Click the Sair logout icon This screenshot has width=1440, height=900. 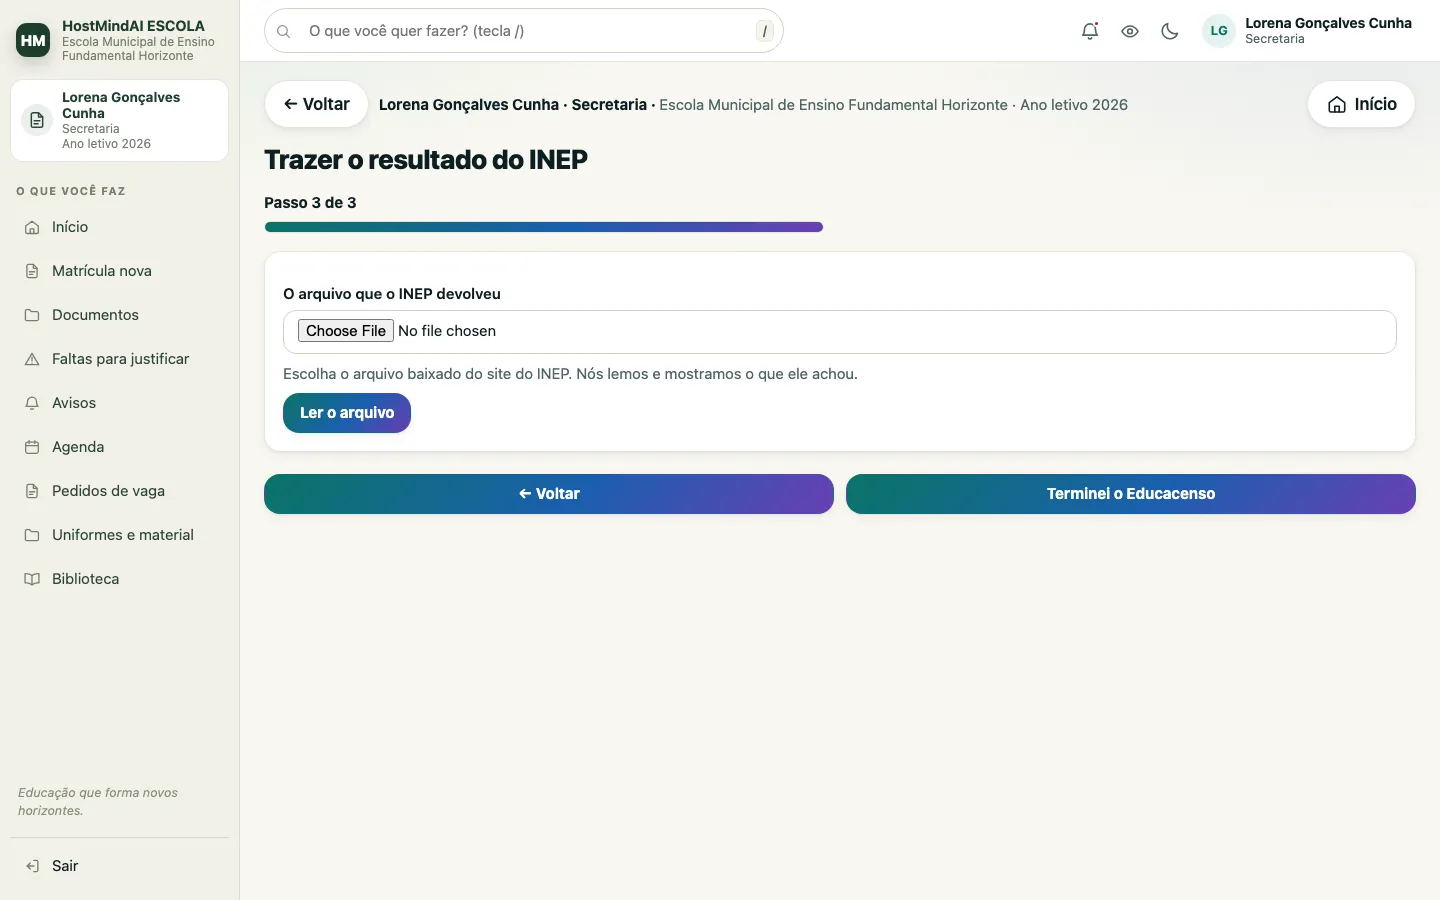(32, 866)
